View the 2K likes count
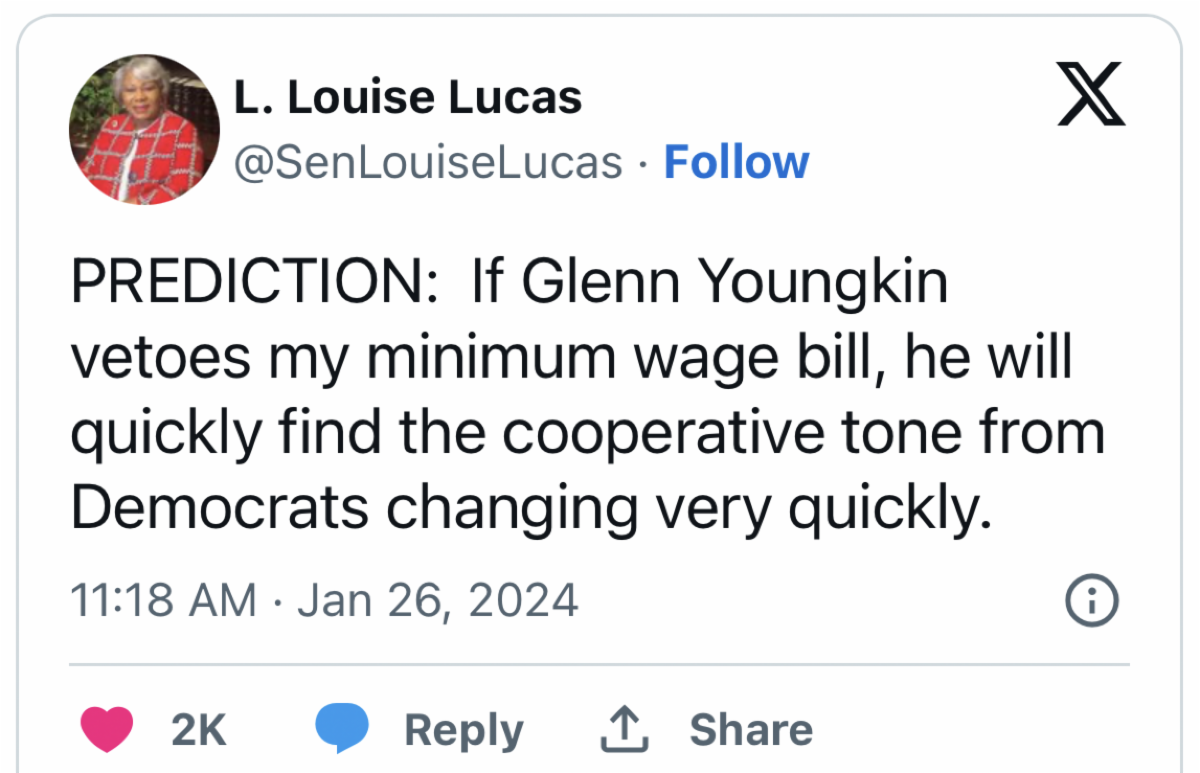Image resolution: width=1200 pixels, height=773 pixels. pos(199,730)
